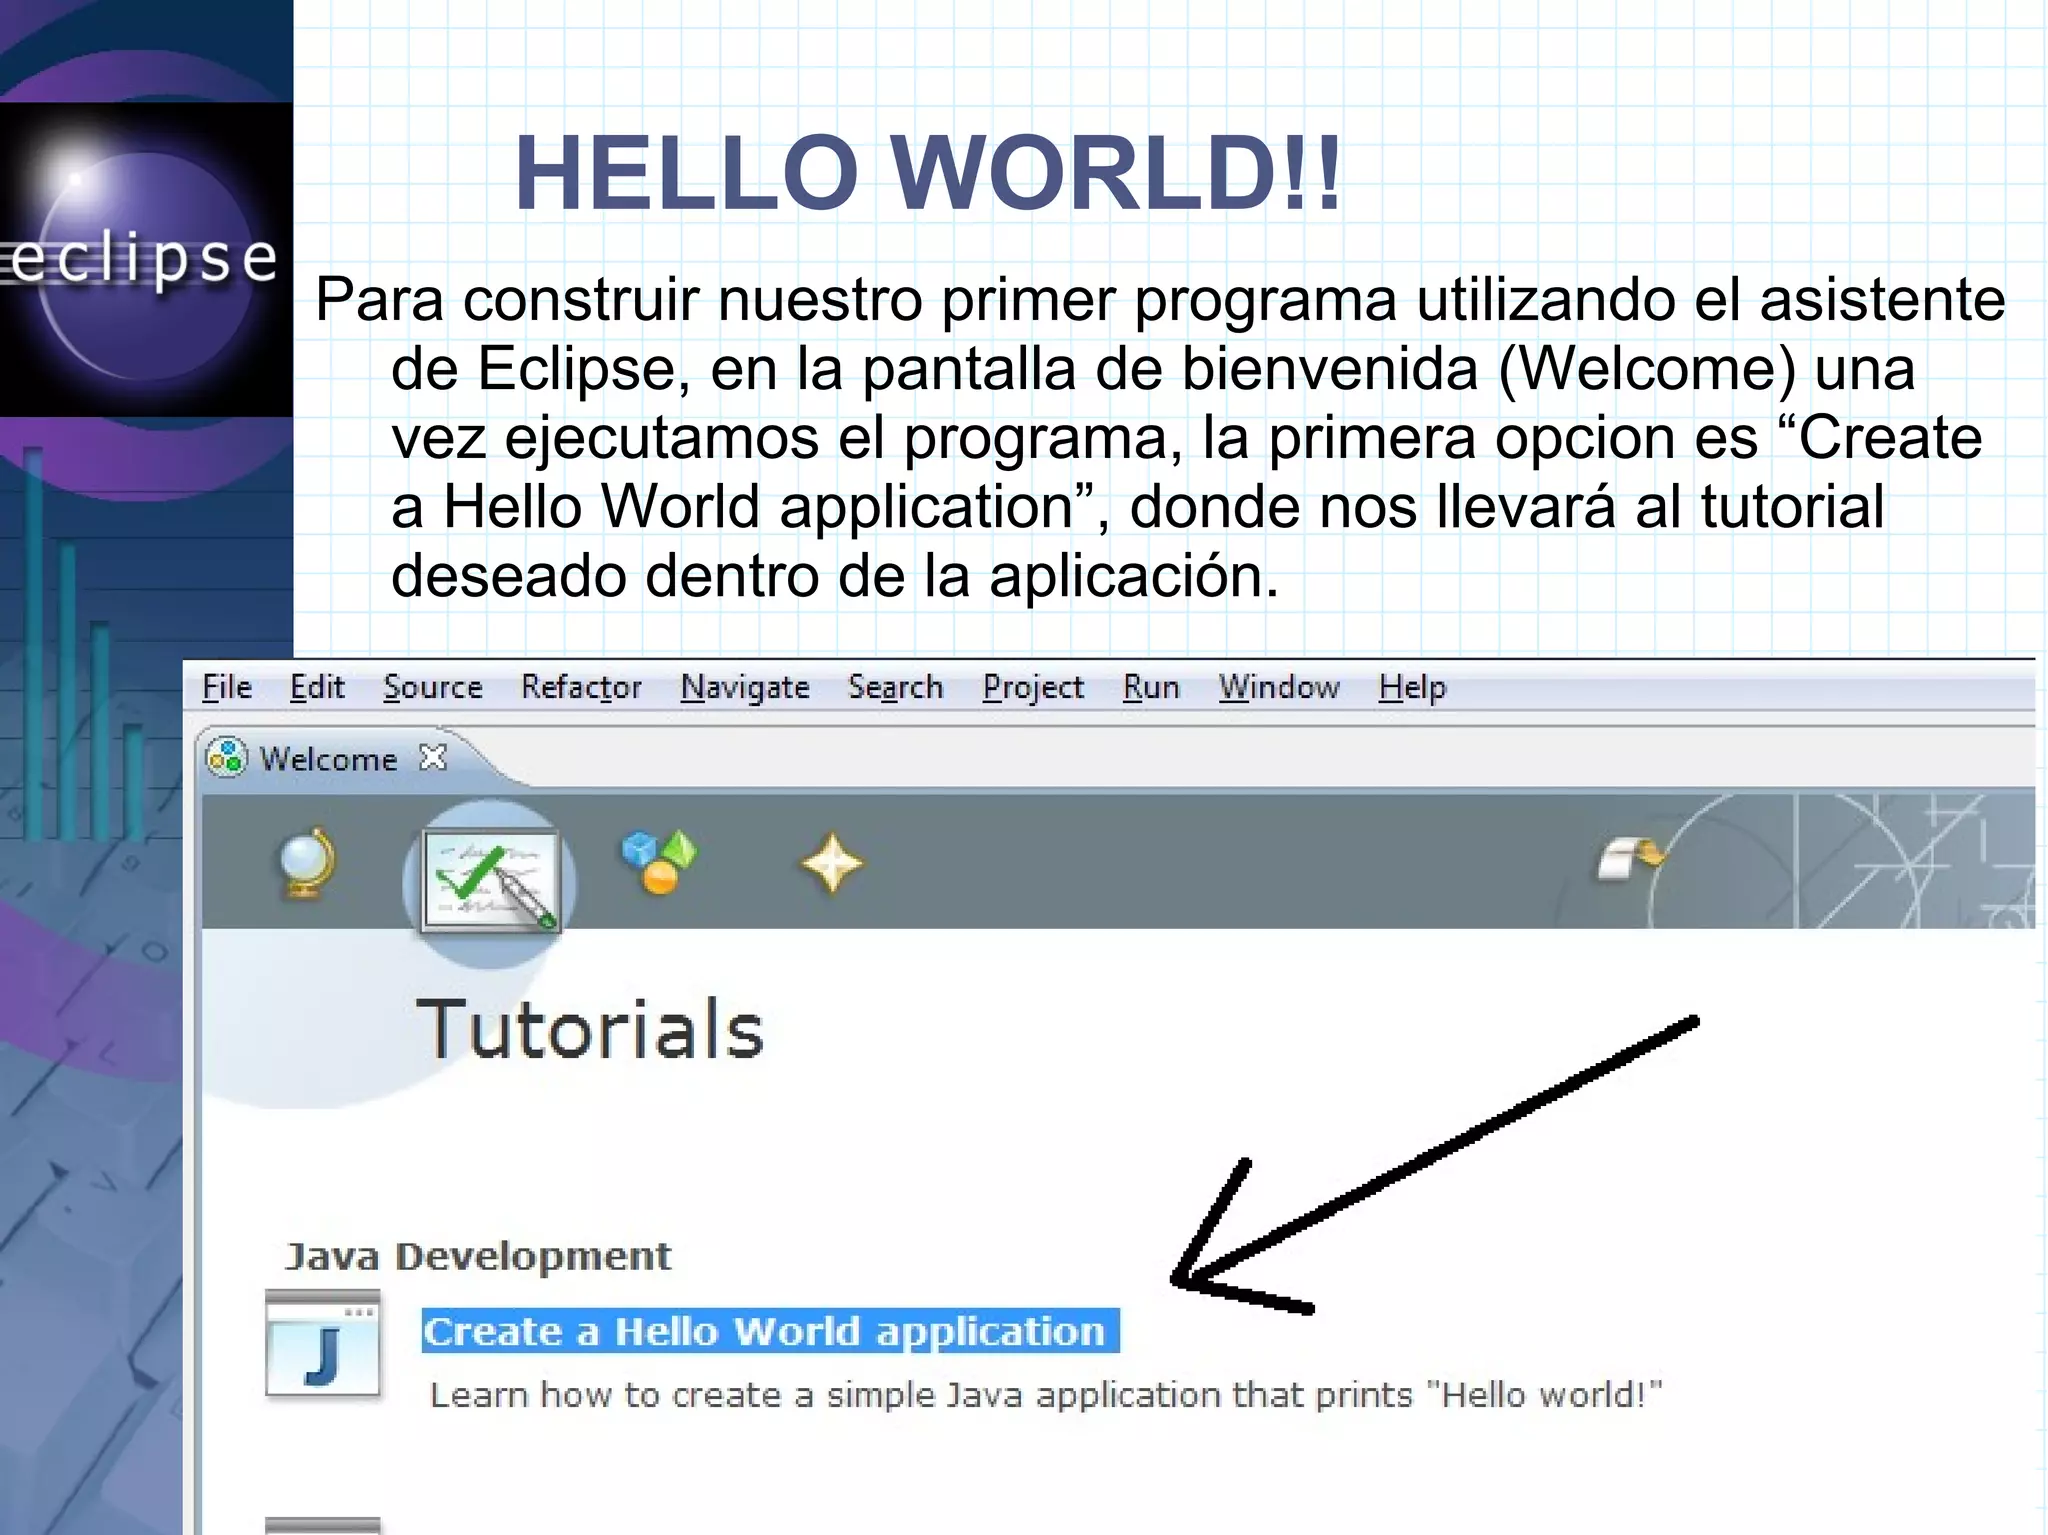The width and height of the screenshot is (2048, 1535).
Task: Open the Samples shapes icon
Action: point(658,861)
